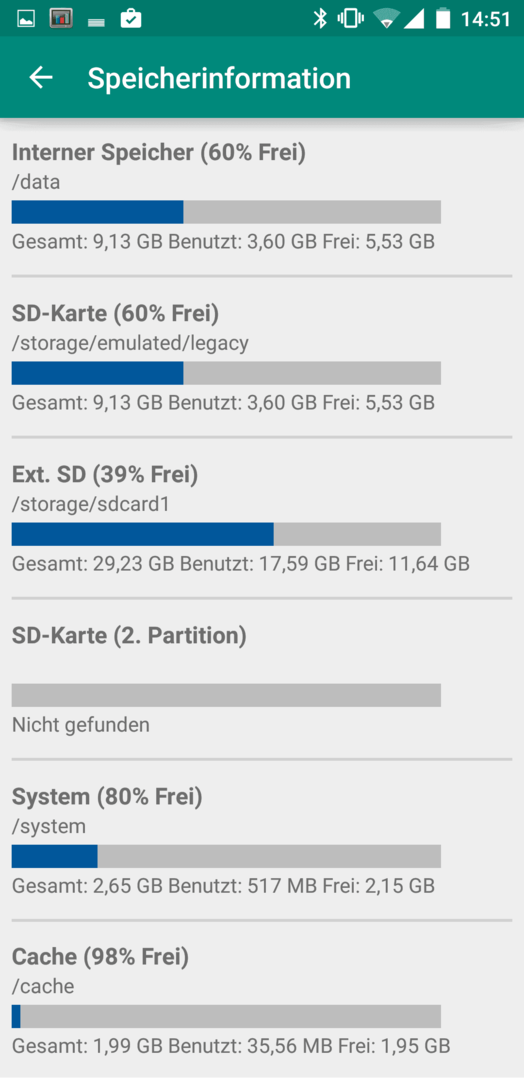
Task: Tap the battery icon in status bar
Action: coord(443,19)
